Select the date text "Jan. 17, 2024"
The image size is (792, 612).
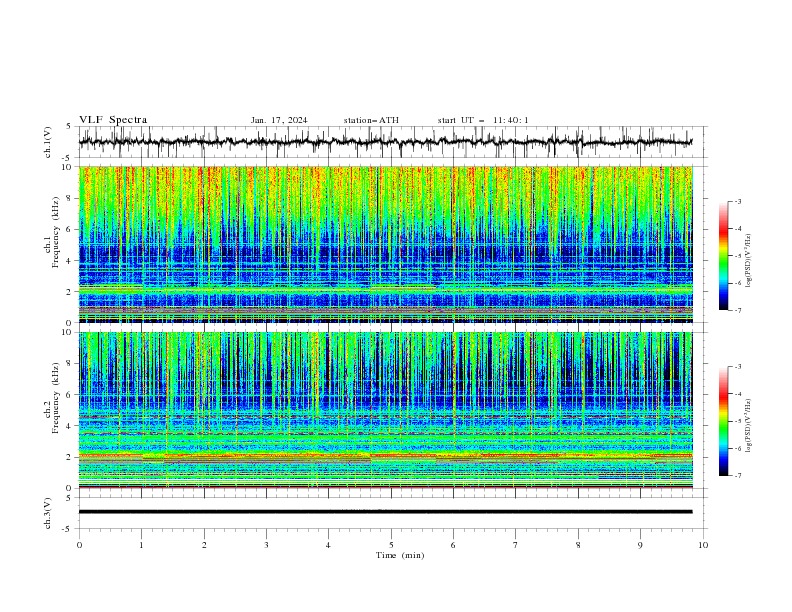point(279,120)
